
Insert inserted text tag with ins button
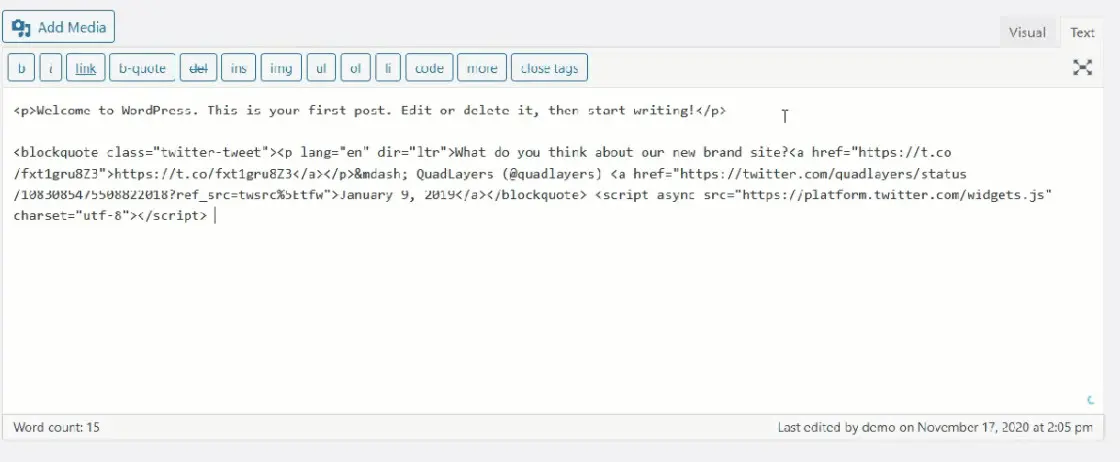tap(239, 69)
